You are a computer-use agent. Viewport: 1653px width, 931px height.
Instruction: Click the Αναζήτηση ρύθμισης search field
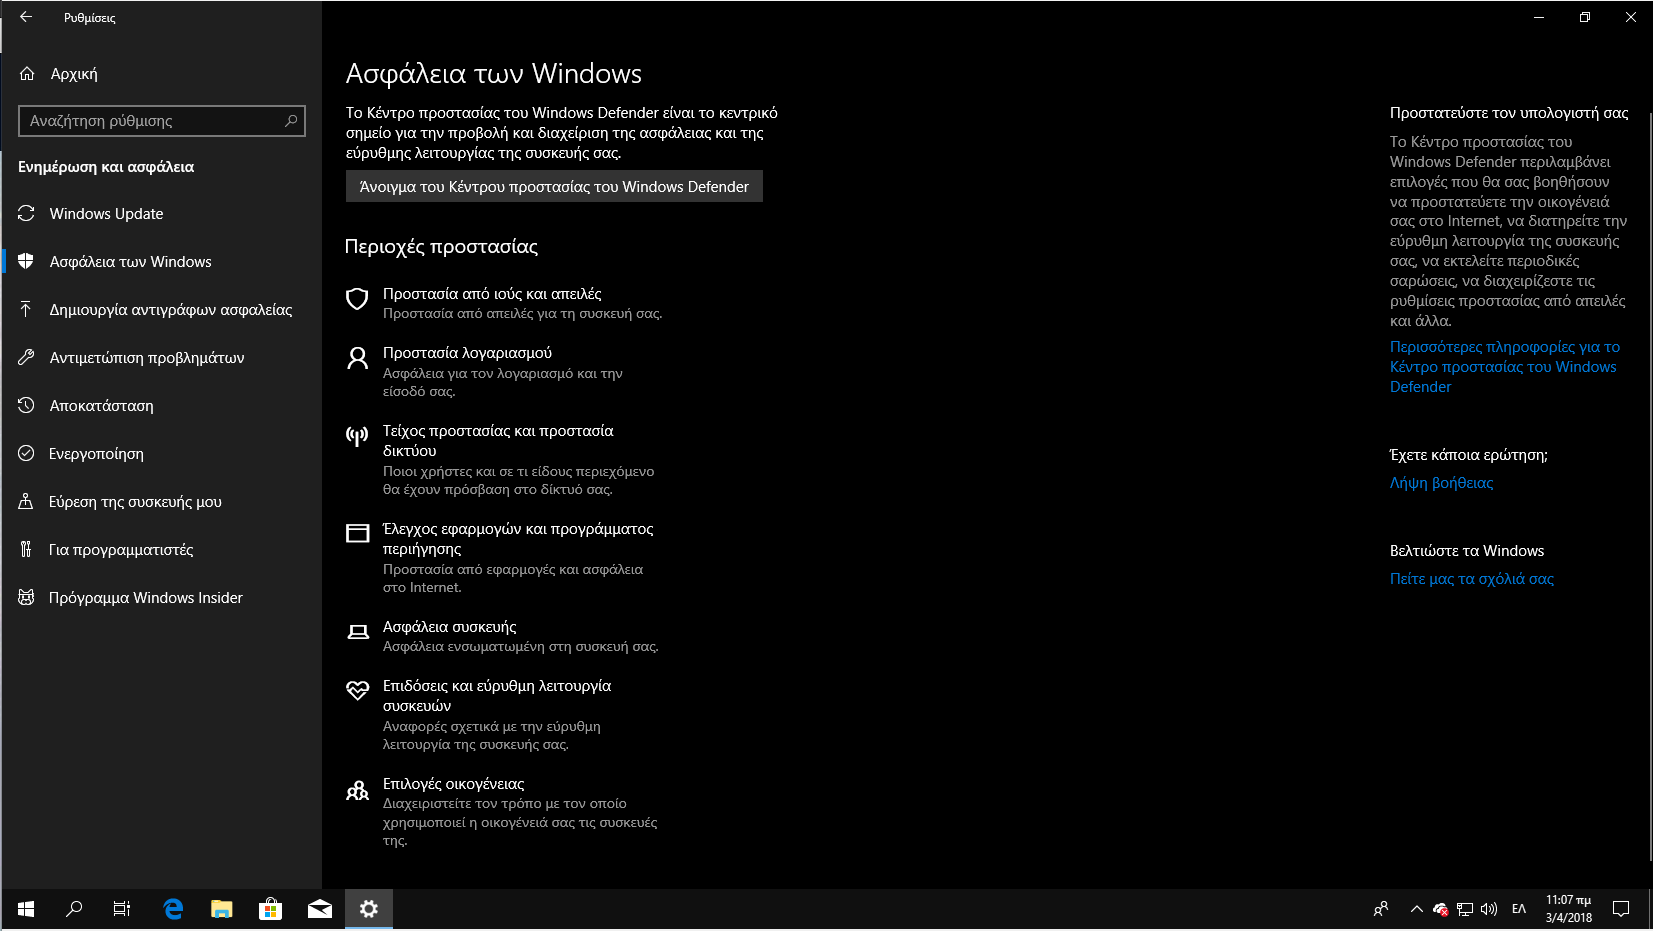162,121
